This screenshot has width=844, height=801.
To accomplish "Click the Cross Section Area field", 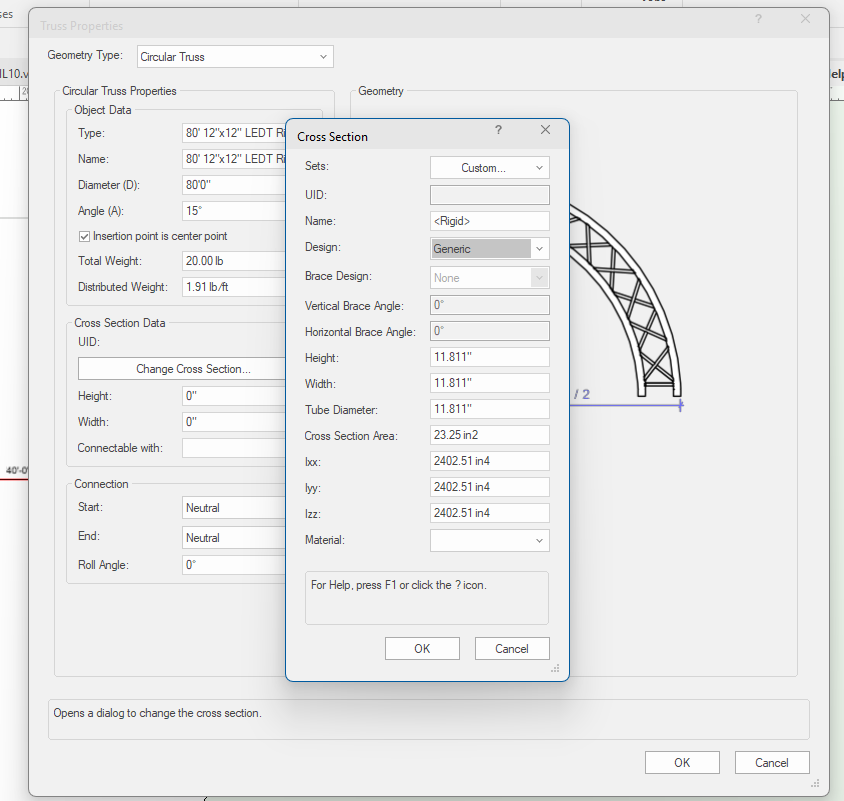I will pyautogui.click(x=489, y=435).
